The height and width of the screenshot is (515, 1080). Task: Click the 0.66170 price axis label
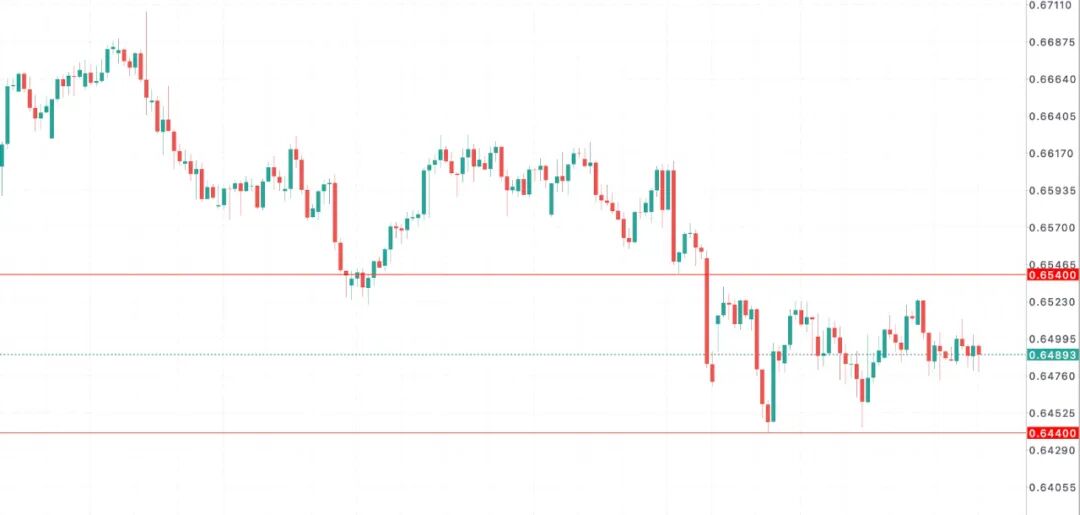point(1052,153)
